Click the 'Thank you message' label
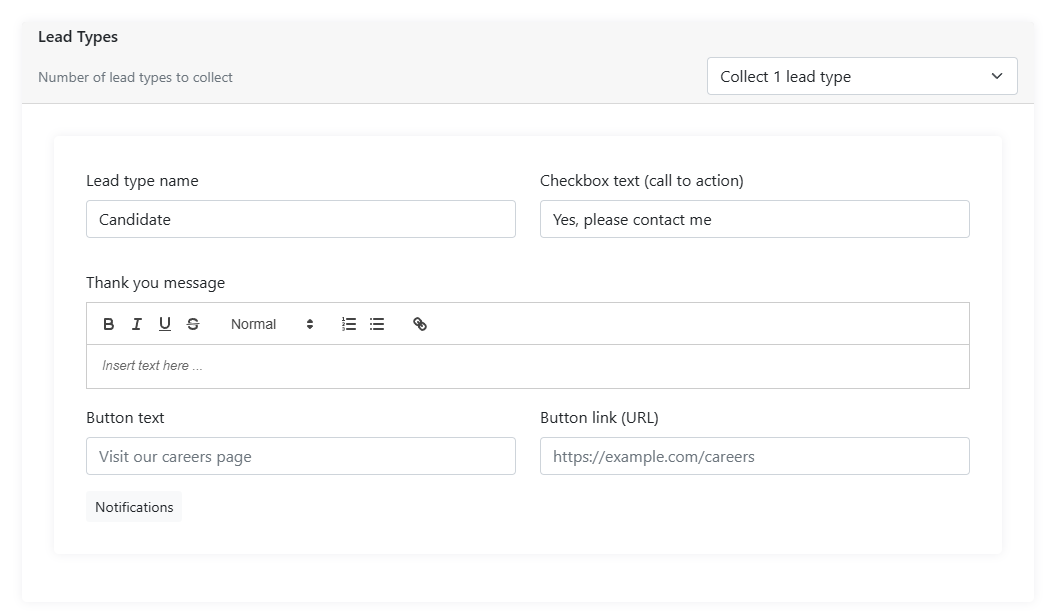 tap(155, 283)
